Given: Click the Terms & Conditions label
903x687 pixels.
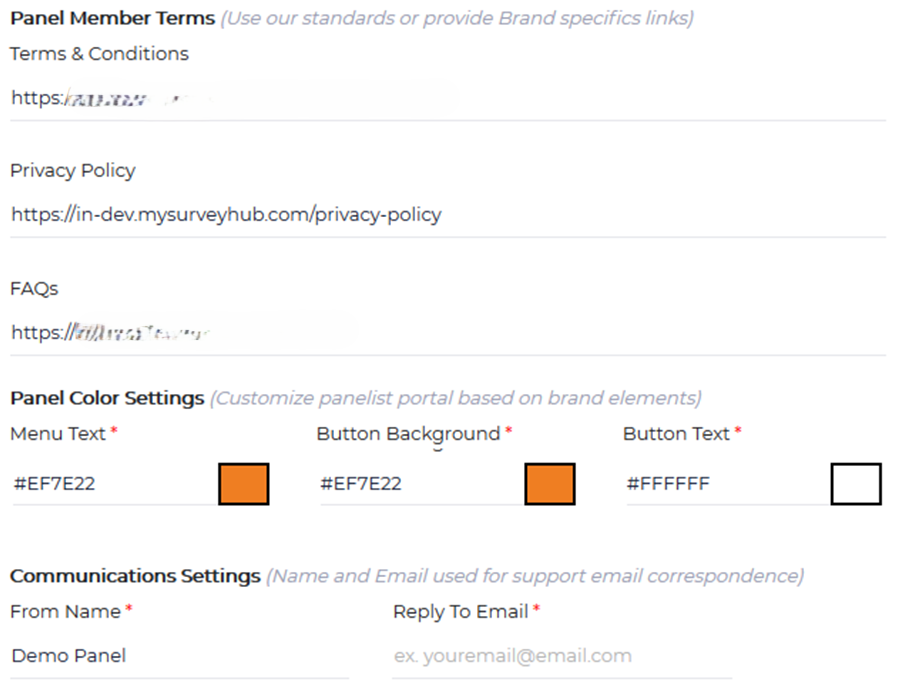Looking at the screenshot, I should [99, 54].
